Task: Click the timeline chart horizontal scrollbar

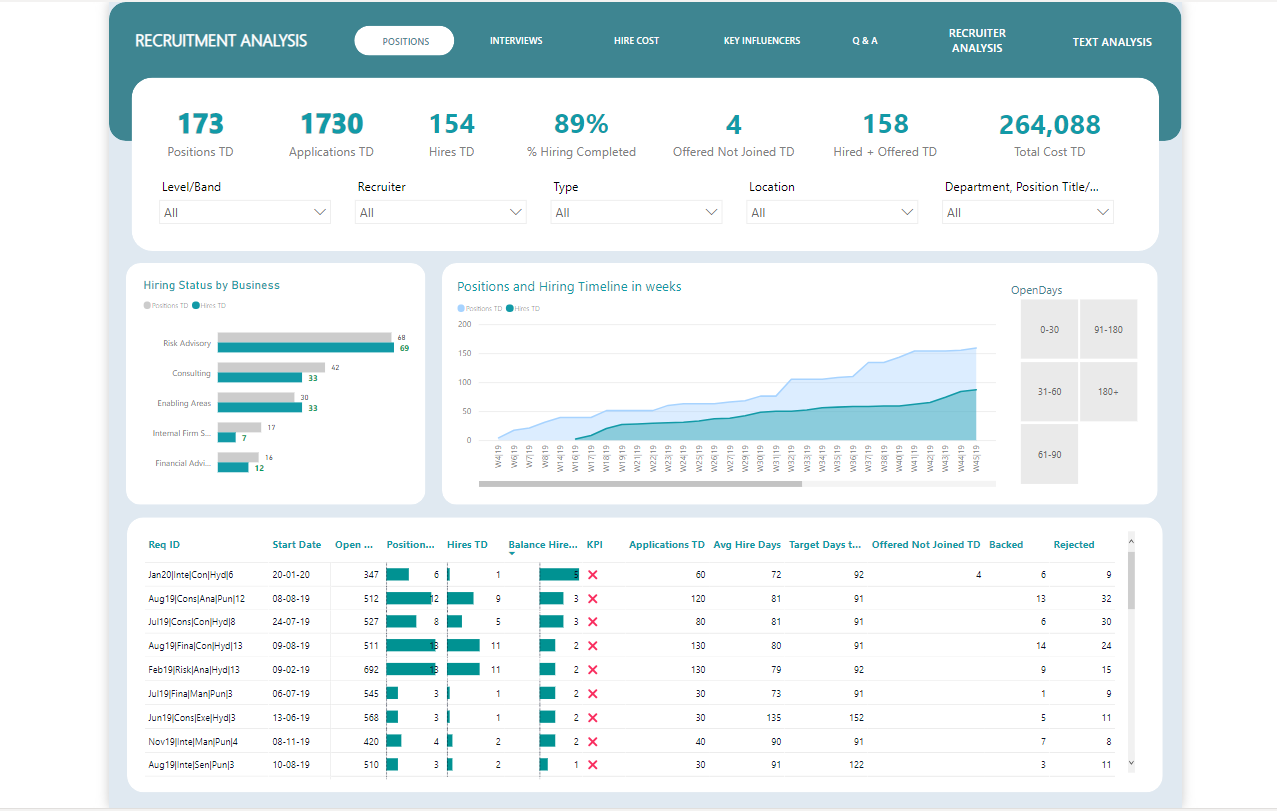Action: pos(640,484)
